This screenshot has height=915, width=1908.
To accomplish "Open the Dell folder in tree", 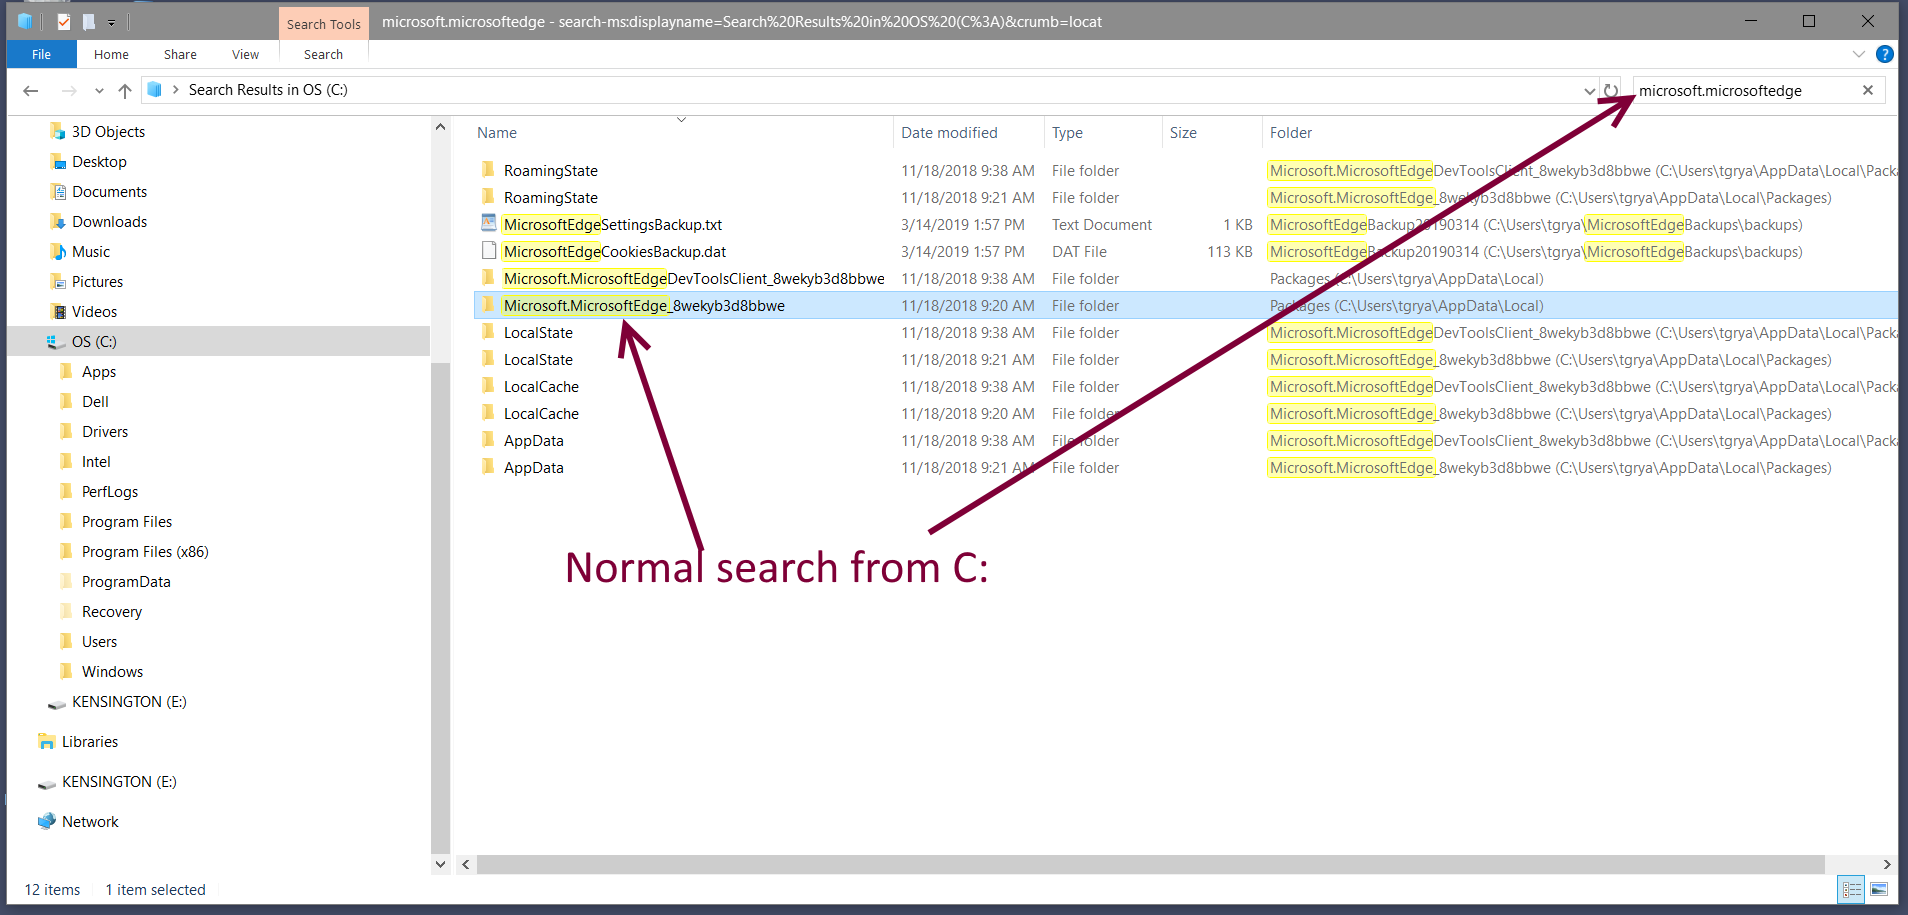I will 95,402.
